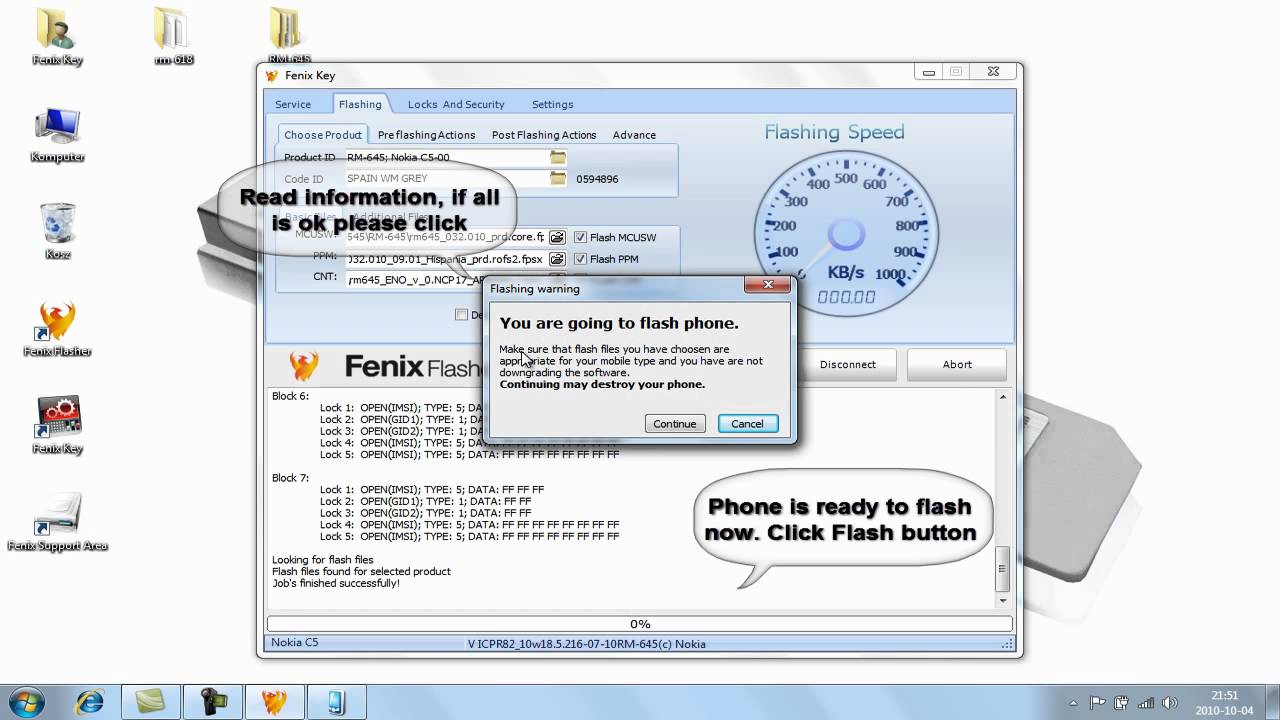Click the Product ID field
Screen dimensions: 1280x720
[445, 157]
